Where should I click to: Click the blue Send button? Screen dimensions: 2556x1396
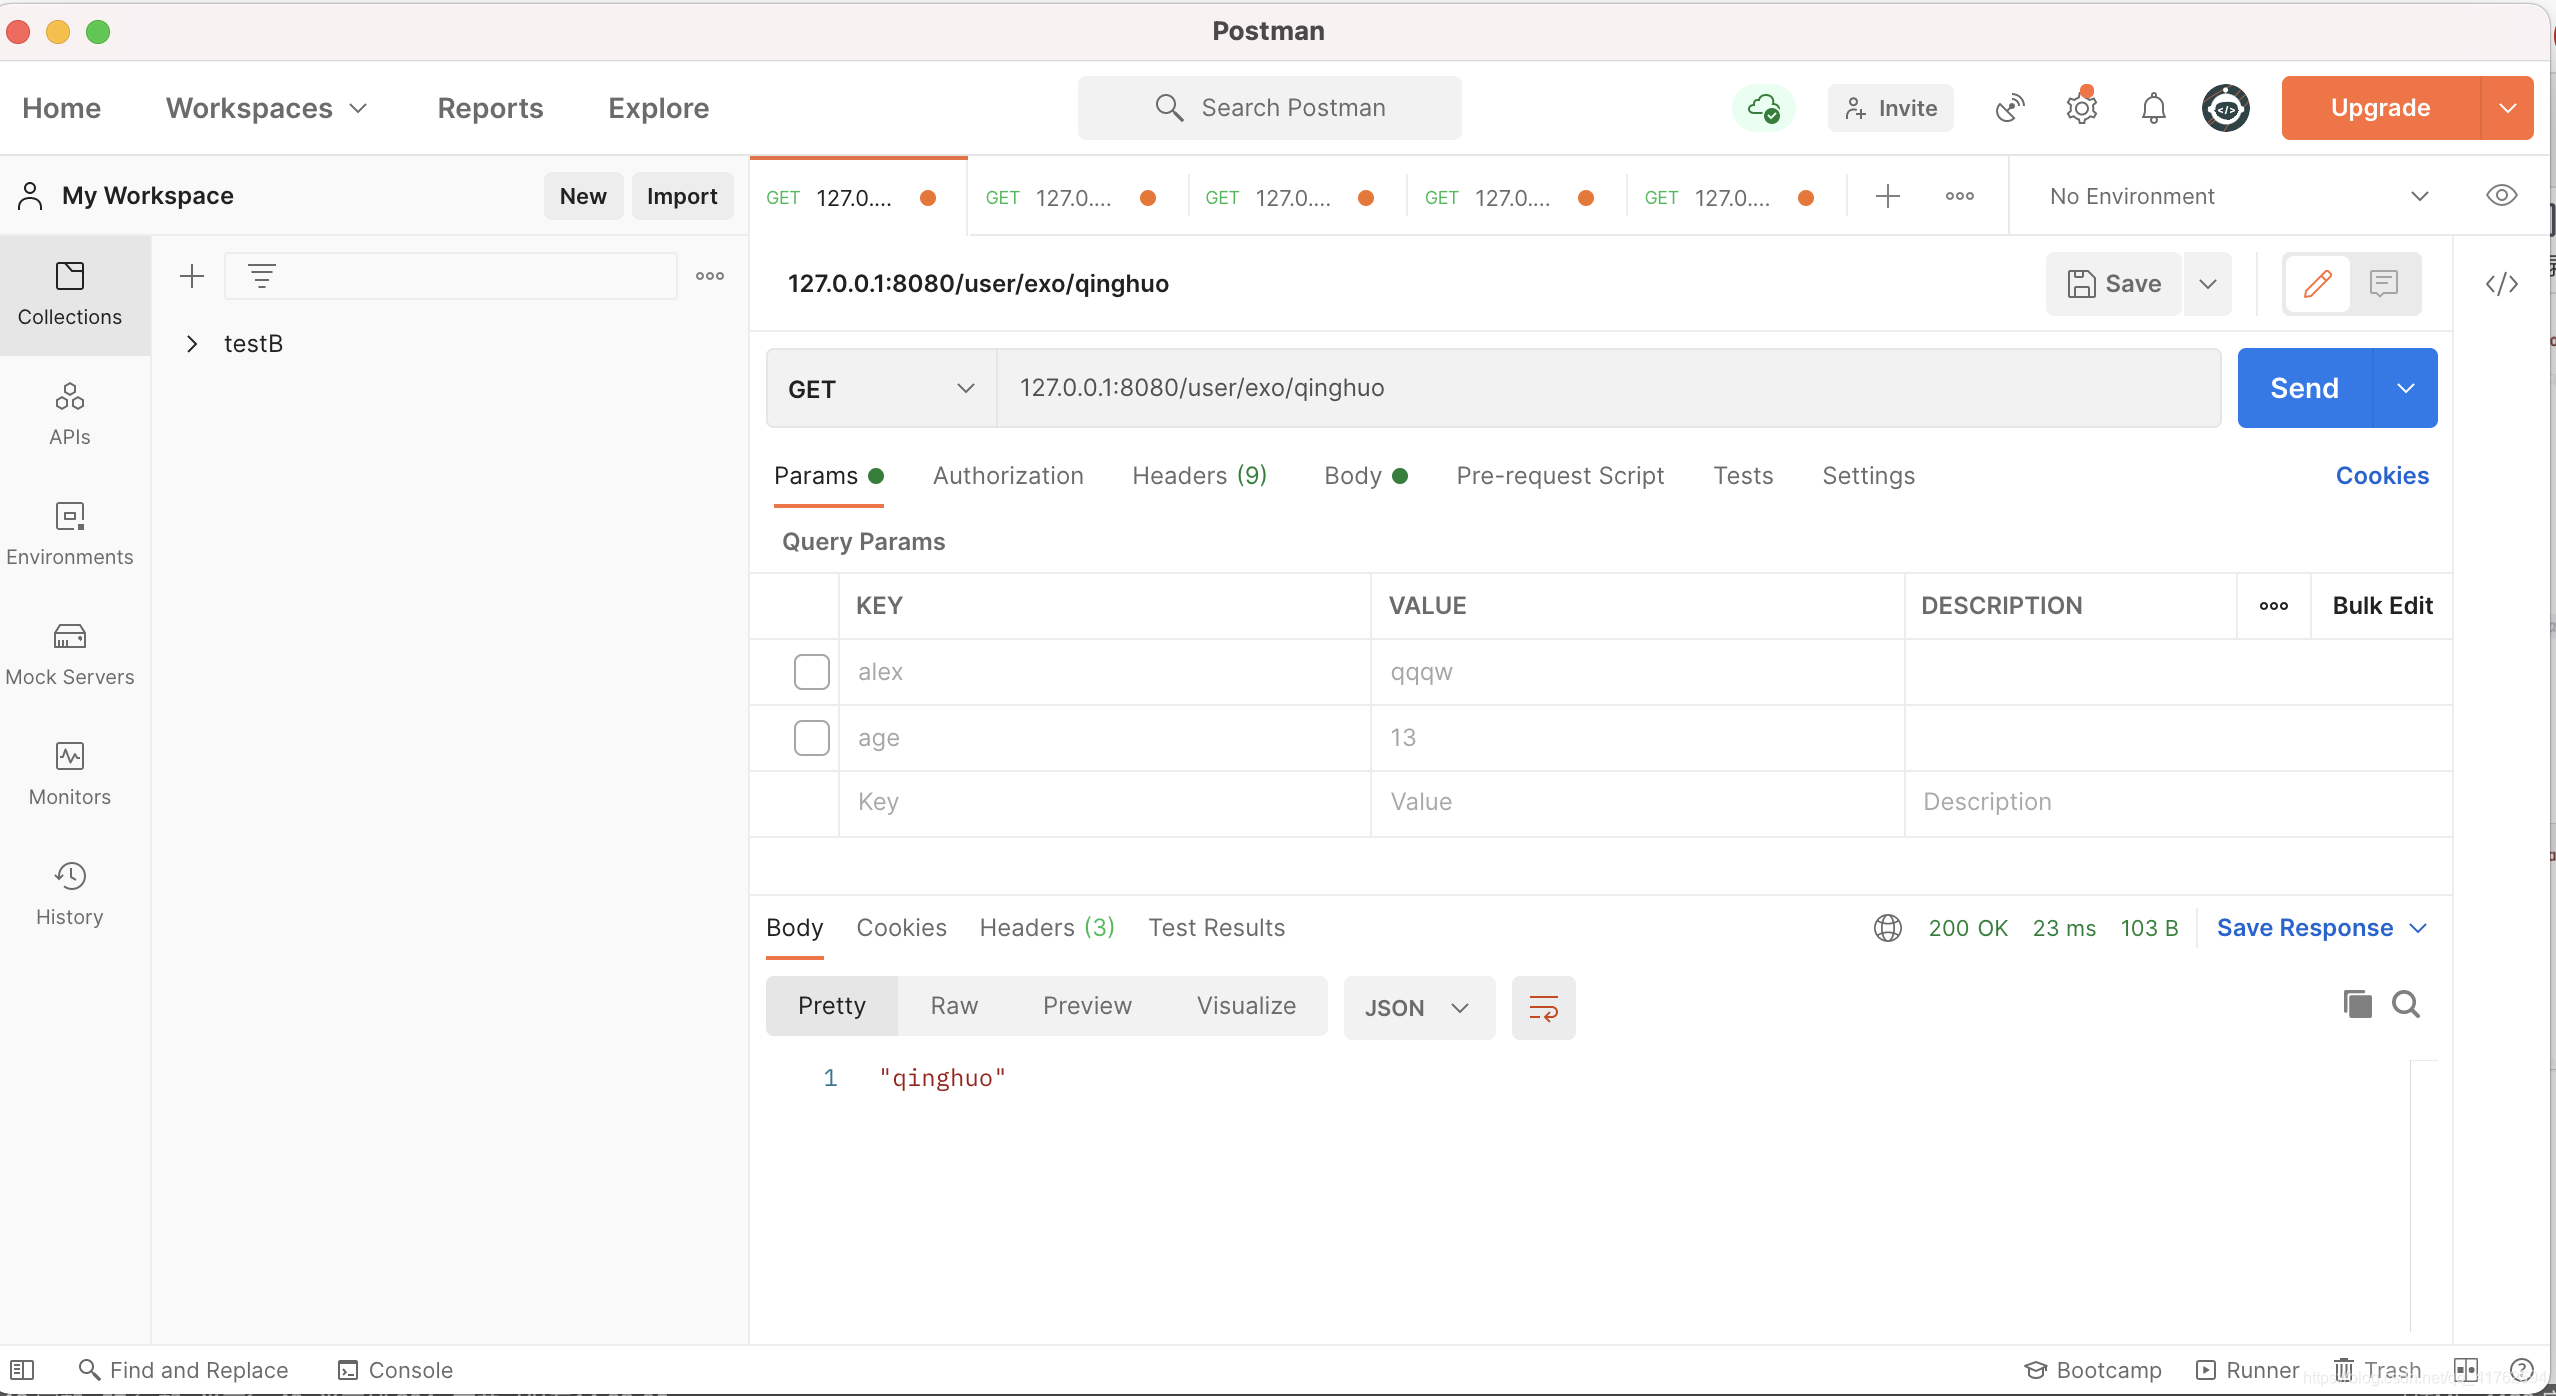(2303, 388)
